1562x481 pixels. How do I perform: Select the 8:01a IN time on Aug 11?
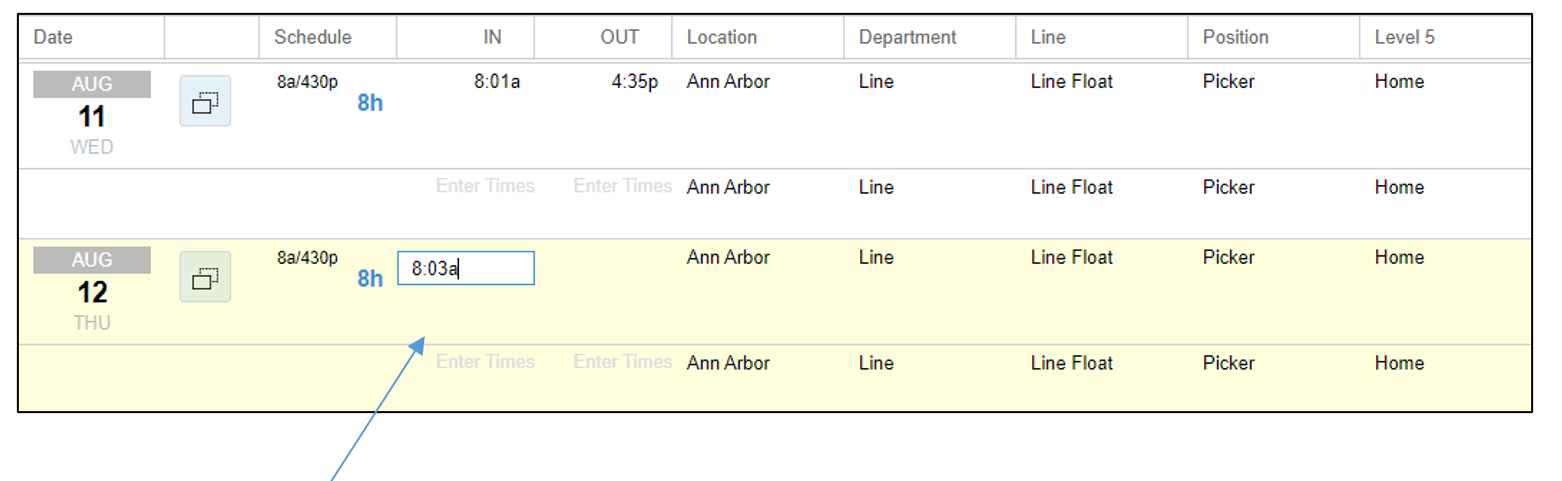(497, 82)
